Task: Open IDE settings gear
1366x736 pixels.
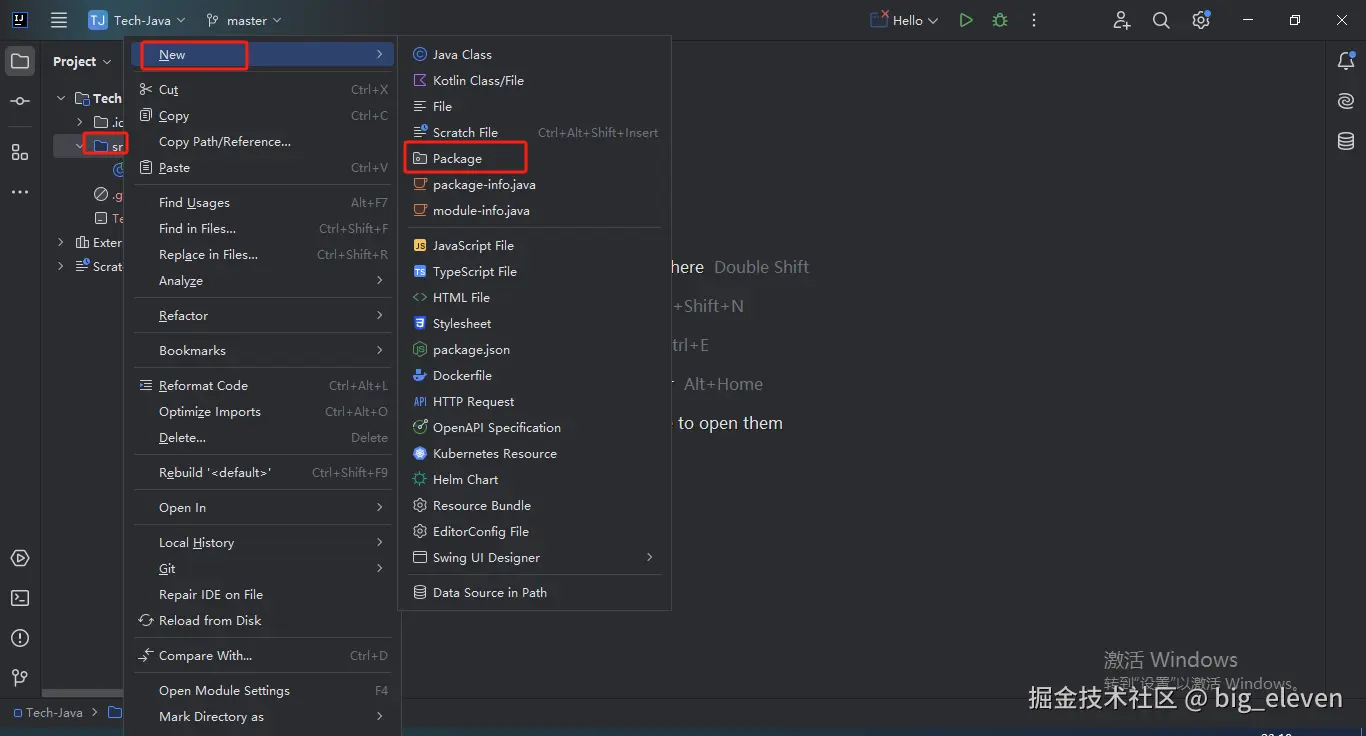Action: click(1201, 20)
